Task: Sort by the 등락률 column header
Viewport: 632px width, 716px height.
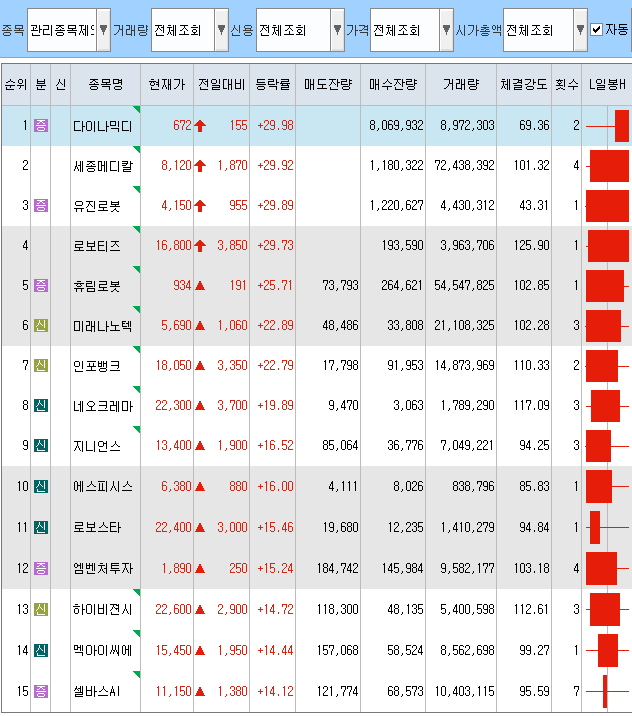Action: click(x=273, y=84)
